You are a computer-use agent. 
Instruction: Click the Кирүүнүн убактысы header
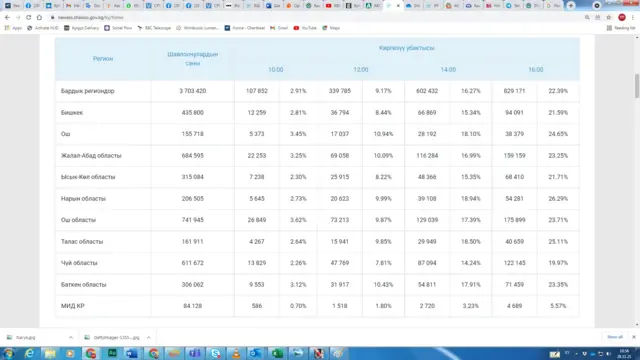407,48
